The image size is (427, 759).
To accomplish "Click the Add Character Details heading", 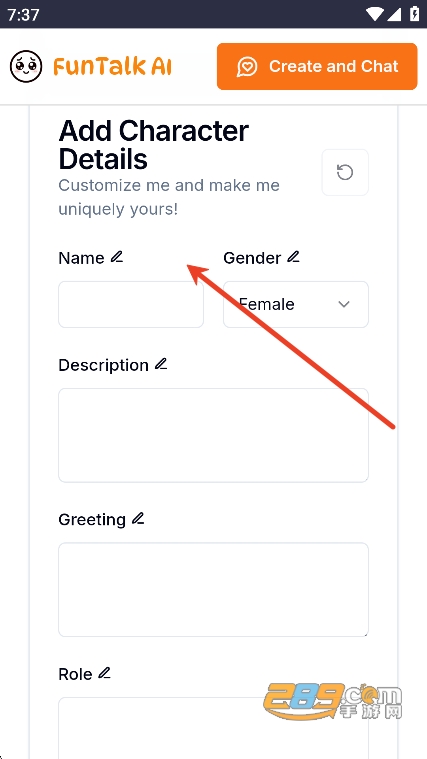I will [x=154, y=145].
